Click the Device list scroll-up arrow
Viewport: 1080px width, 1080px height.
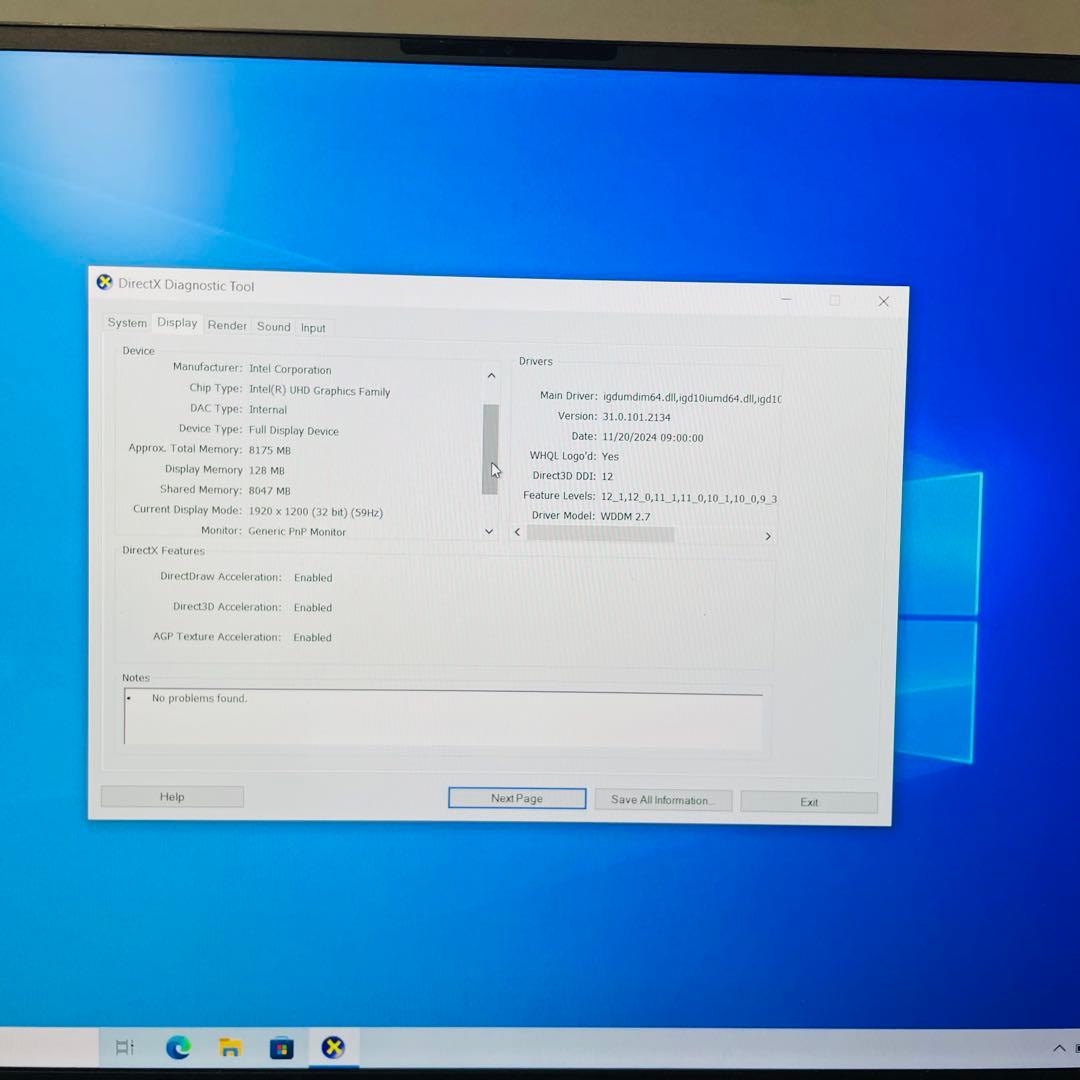point(491,376)
